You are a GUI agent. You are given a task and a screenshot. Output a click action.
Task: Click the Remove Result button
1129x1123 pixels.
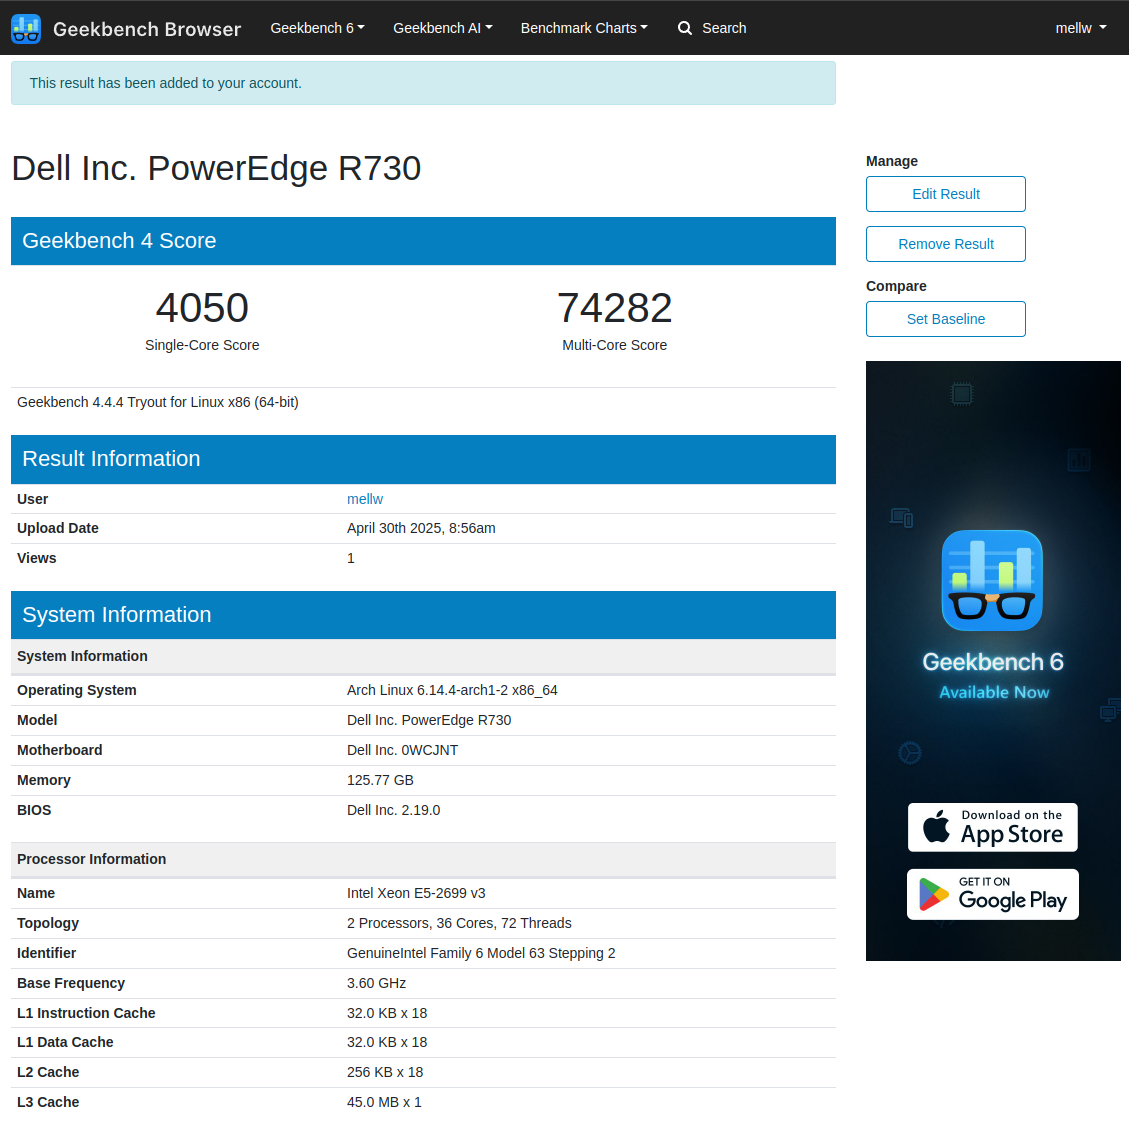click(x=945, y=244)
